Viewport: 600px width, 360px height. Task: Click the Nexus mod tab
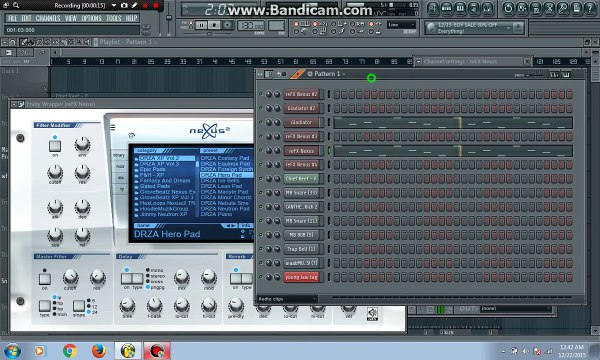tap(120, 166)
